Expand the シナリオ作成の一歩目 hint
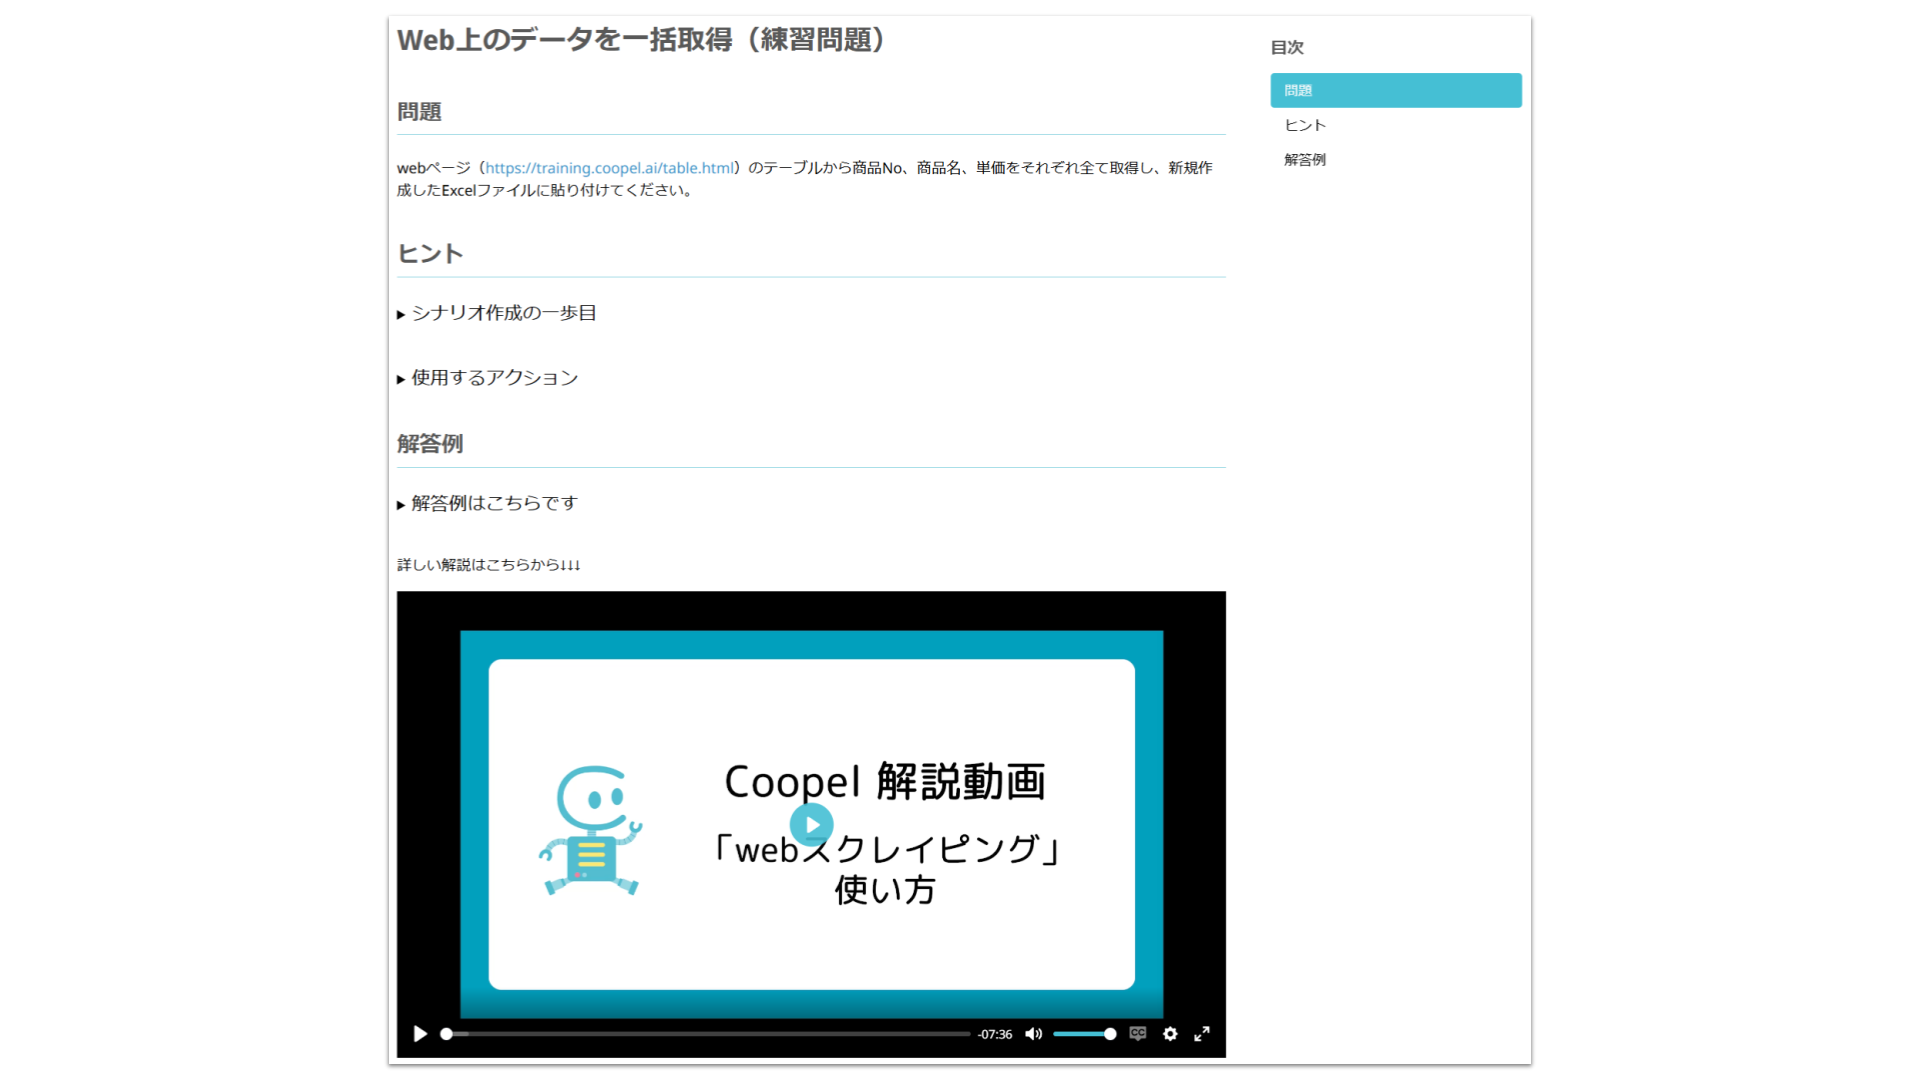Image resolution: width=1920 pixels, height=1080 pixels. 497,313
